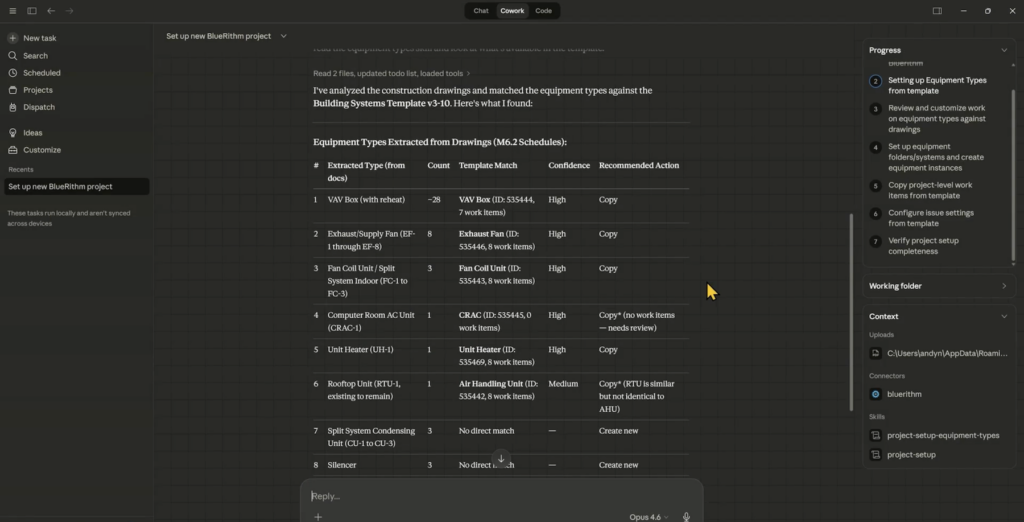Toggle the sidebar panel icon in title bar

click(x=32, y=11)
